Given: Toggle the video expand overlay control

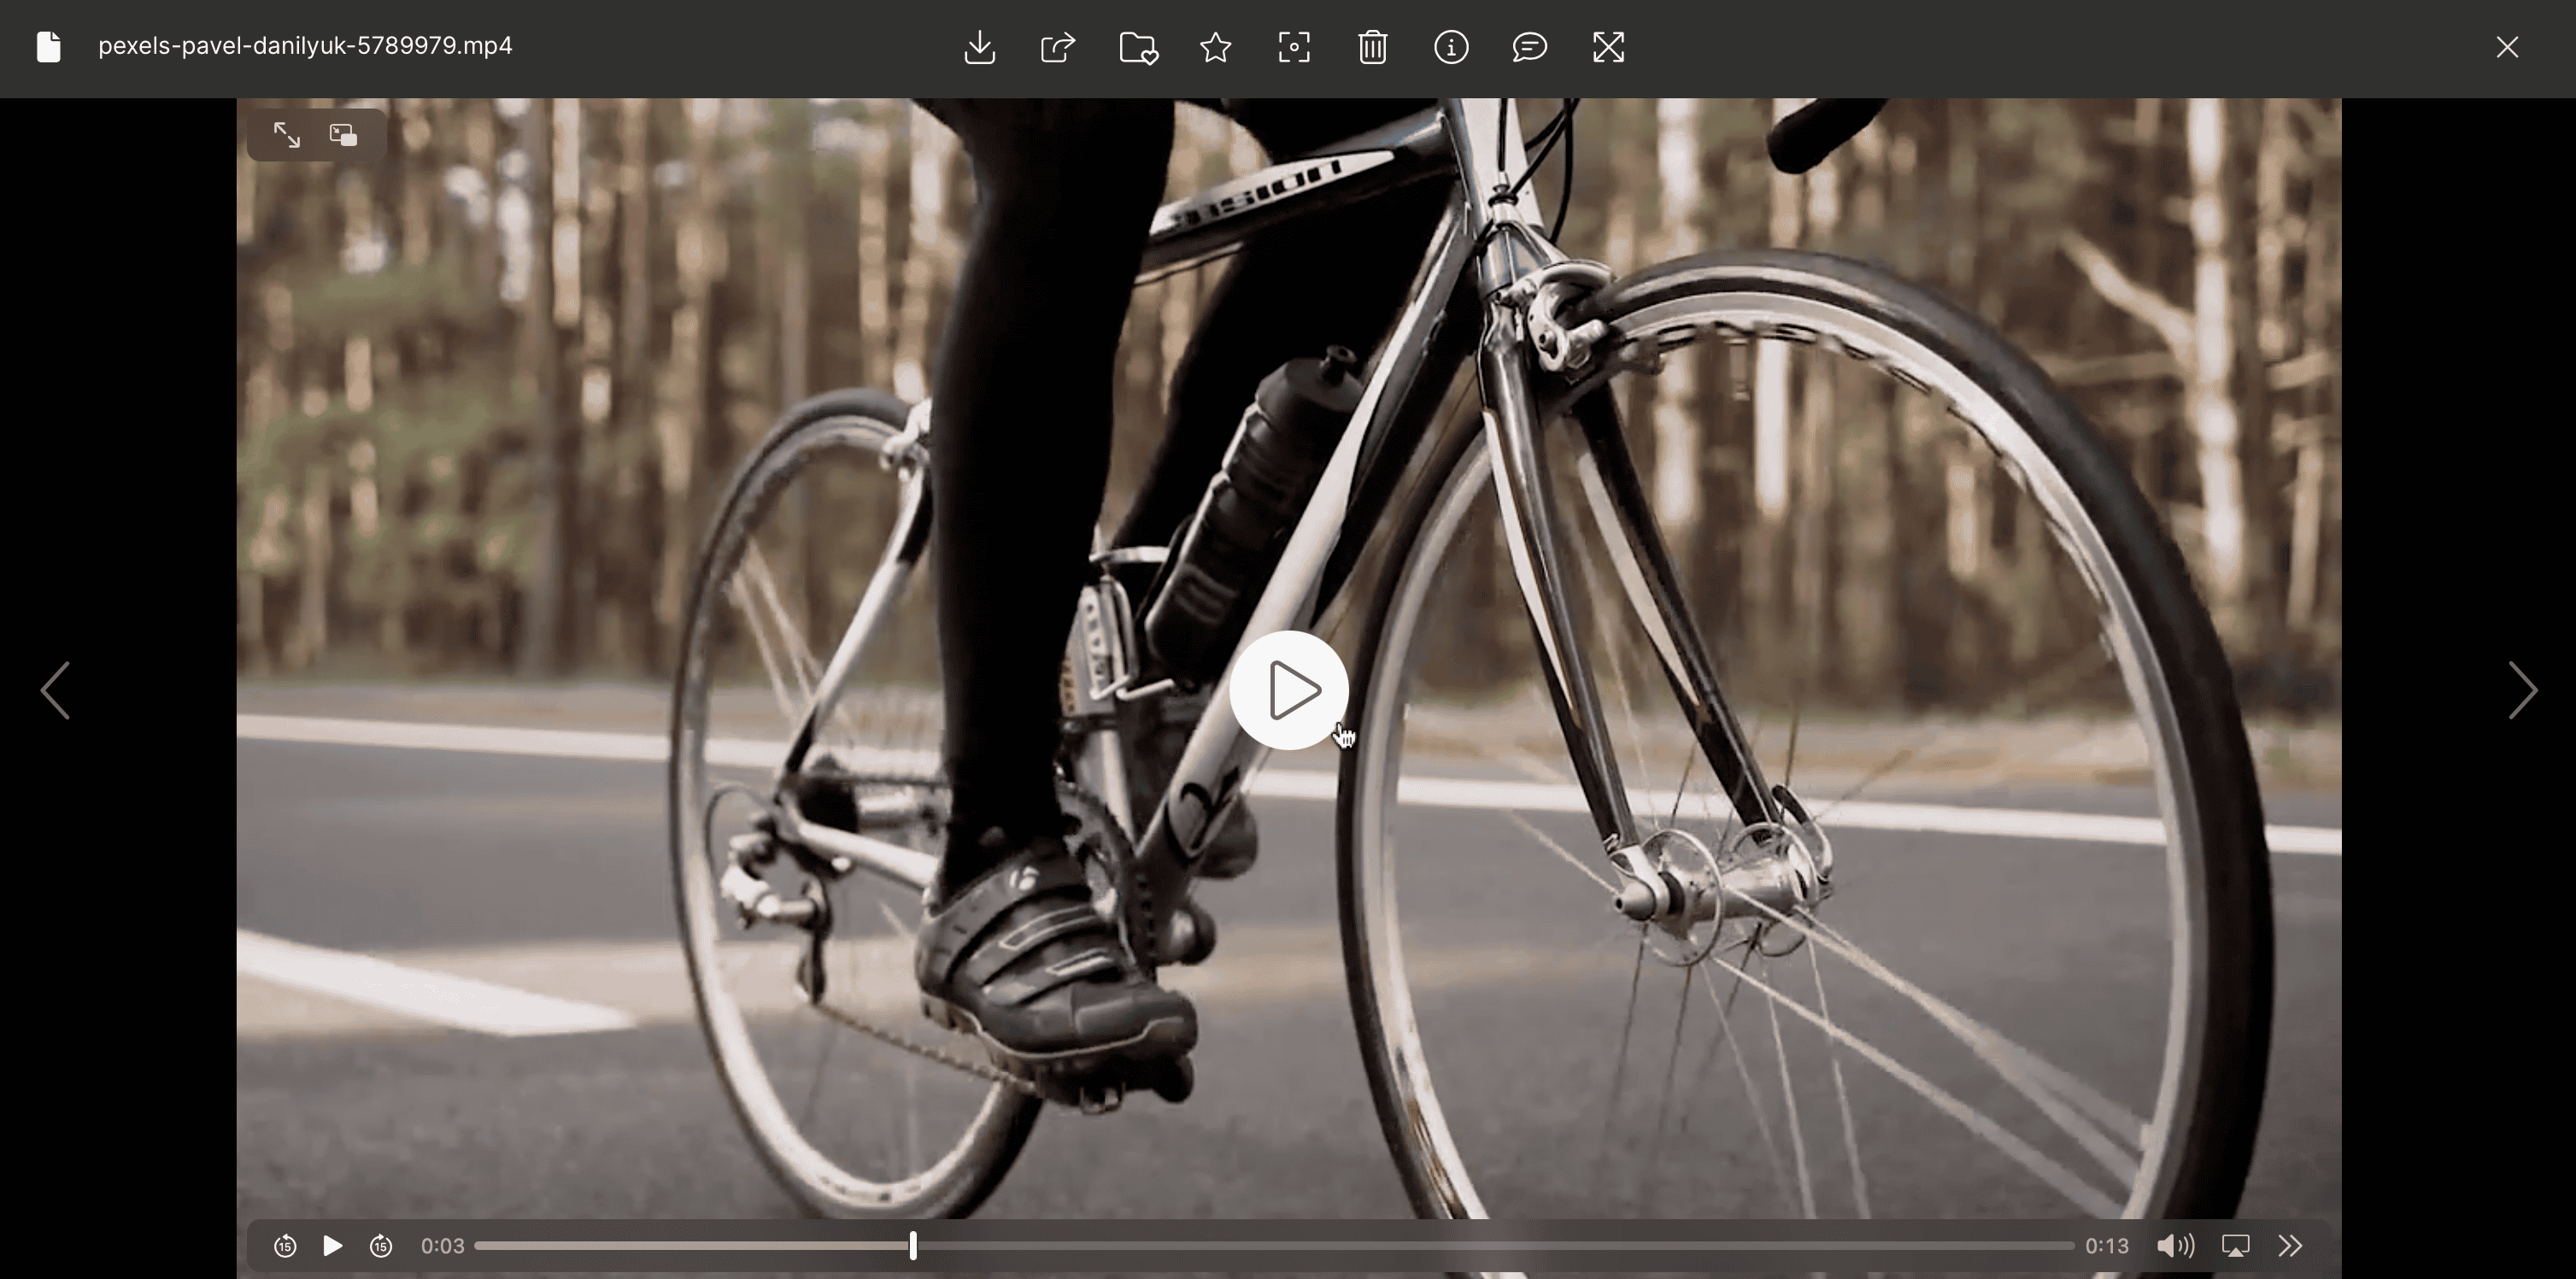Looking at the screenshot, I should [x=287, y=134].
